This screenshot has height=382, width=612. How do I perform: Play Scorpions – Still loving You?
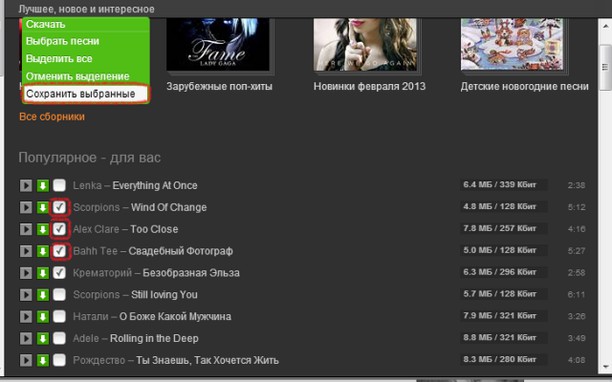pos(26,295)
